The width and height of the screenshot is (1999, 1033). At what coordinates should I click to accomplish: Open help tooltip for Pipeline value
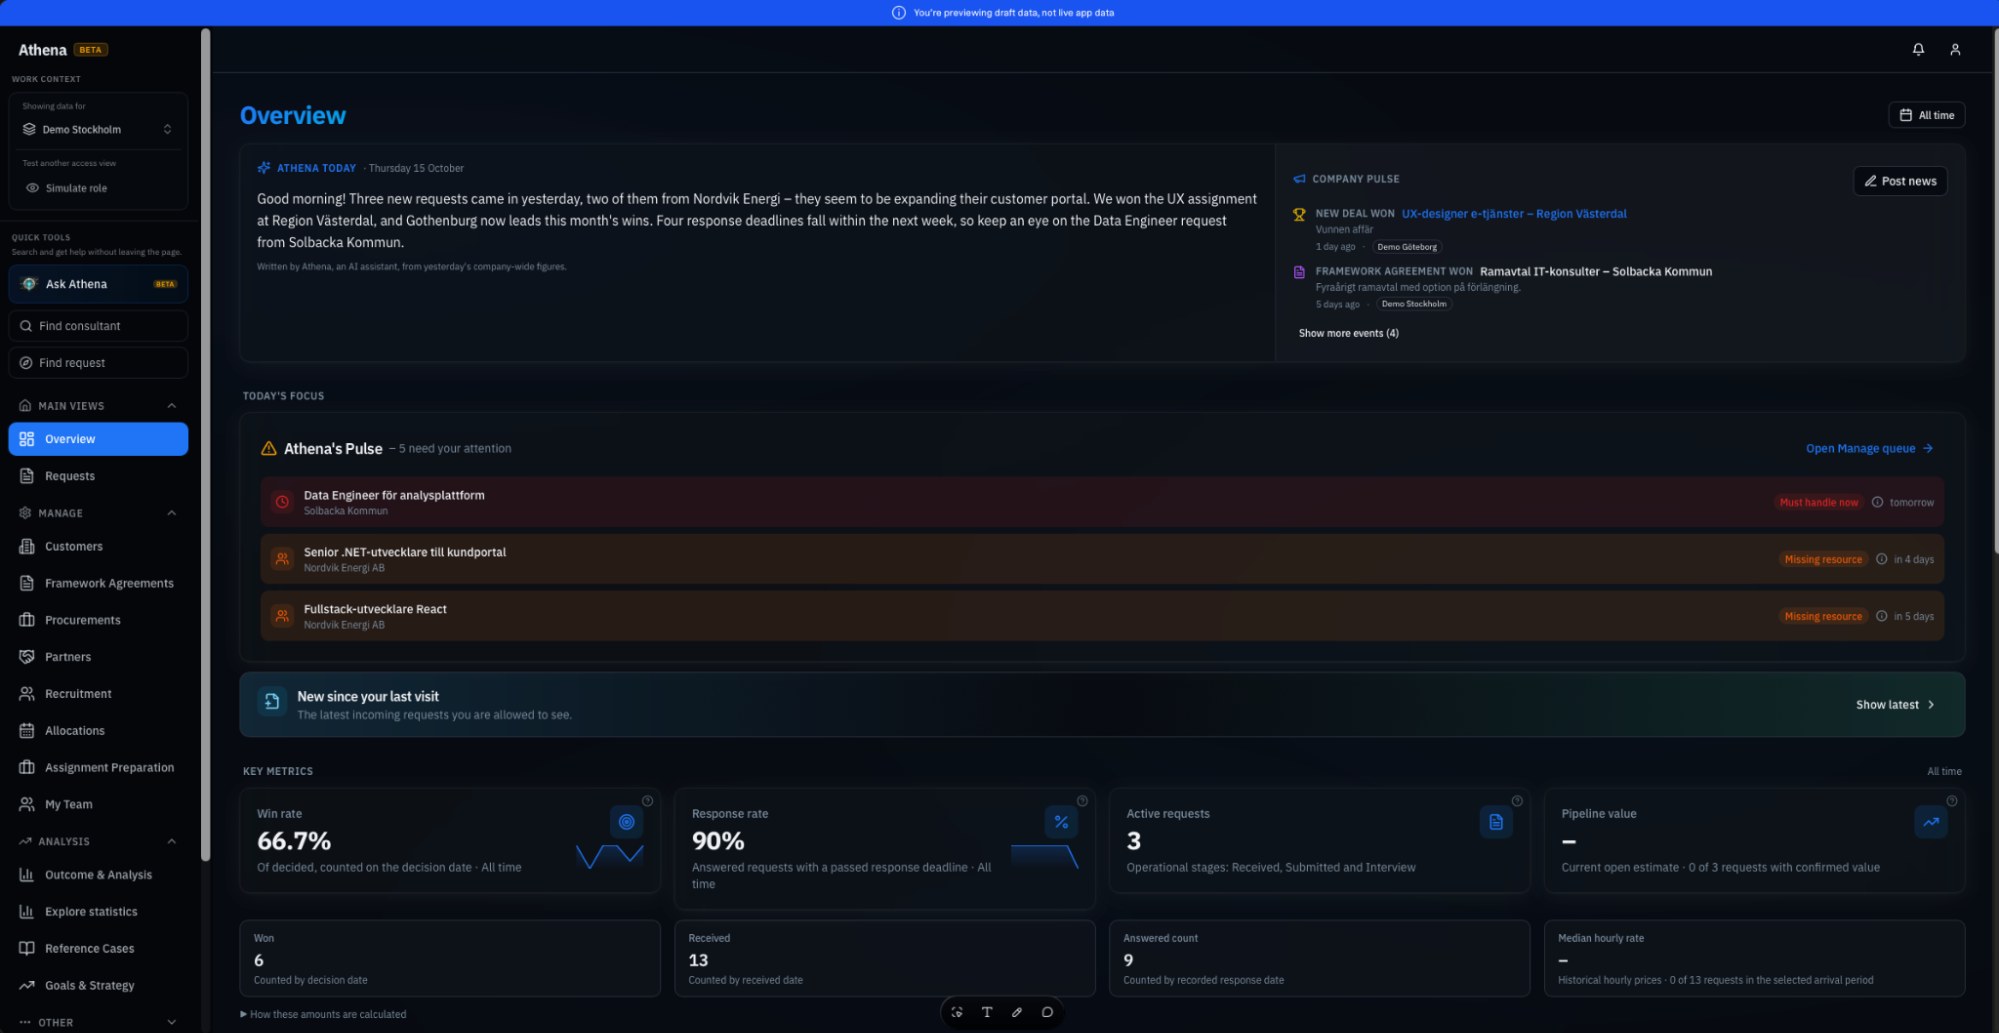tap(1952, 801)
